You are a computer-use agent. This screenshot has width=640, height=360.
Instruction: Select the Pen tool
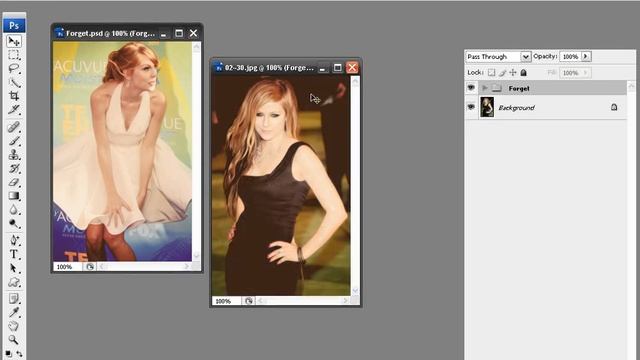click(14, 240)
